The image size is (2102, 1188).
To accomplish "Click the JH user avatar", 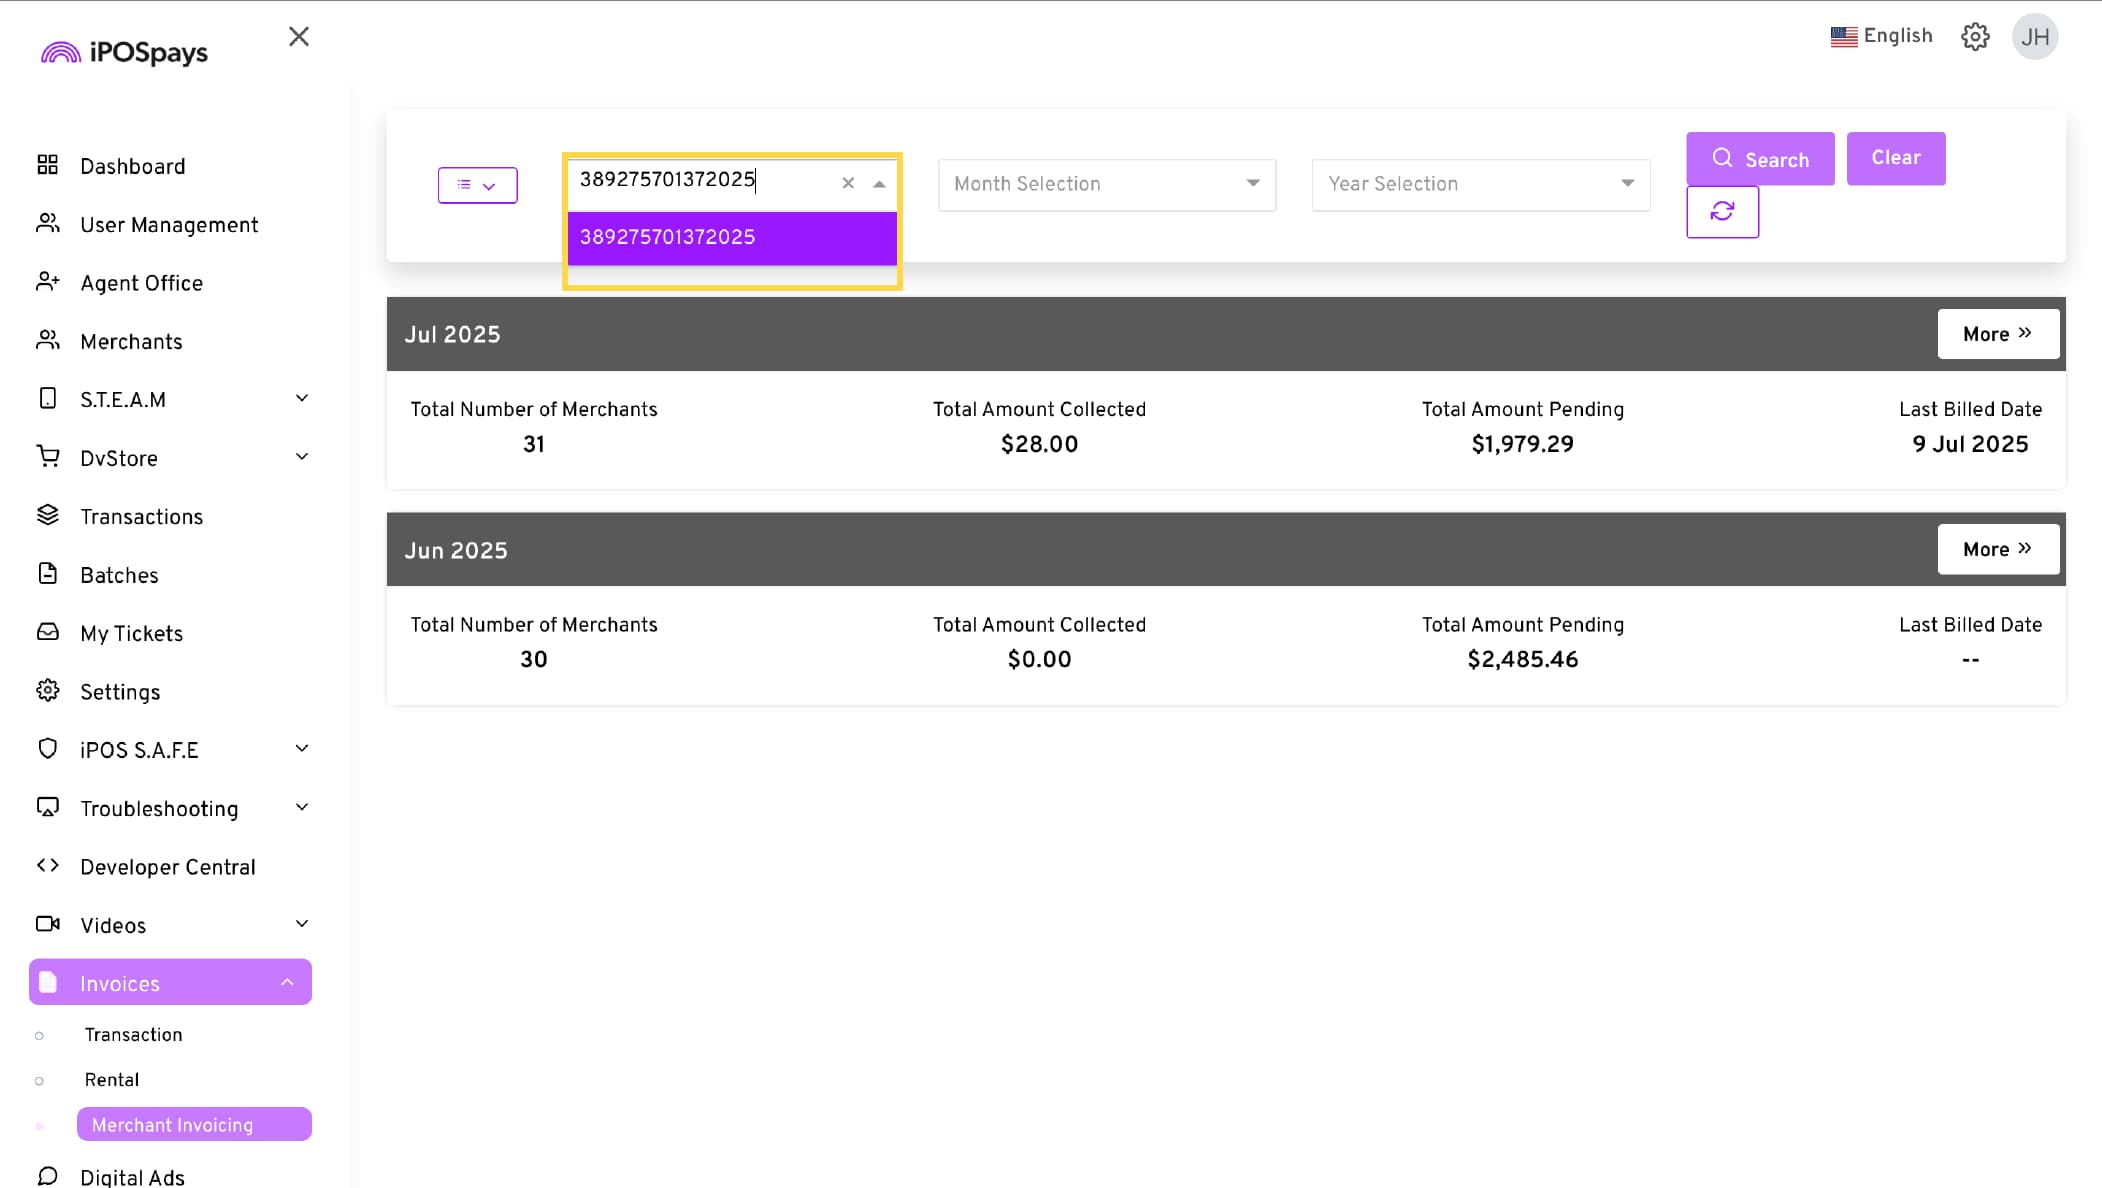I will 2034,37.
